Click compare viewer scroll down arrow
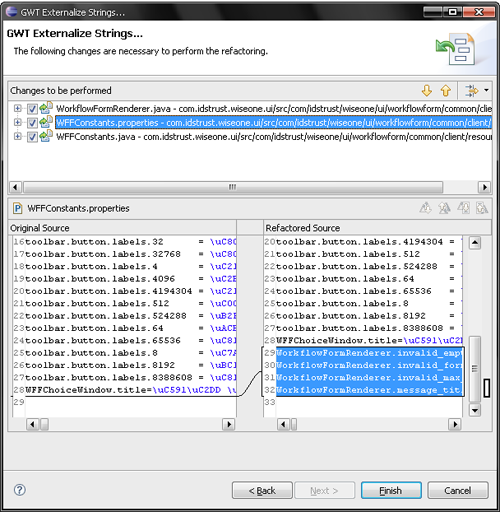This screenshot has width=500, height=512. point(475,410)
